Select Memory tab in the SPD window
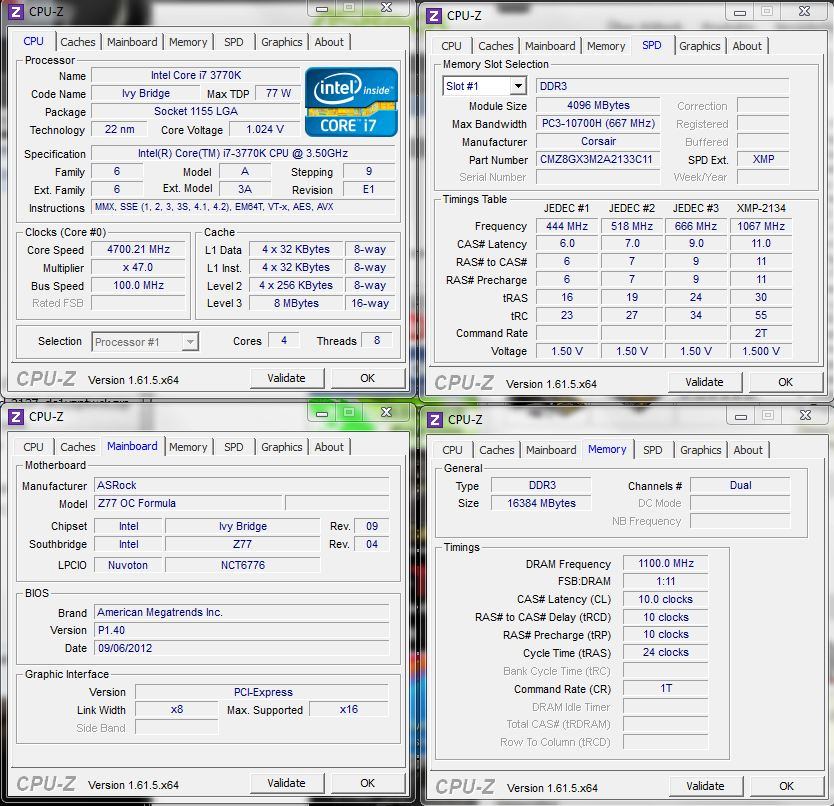Screen dimensions: 834x806 [x=606, y=46]
